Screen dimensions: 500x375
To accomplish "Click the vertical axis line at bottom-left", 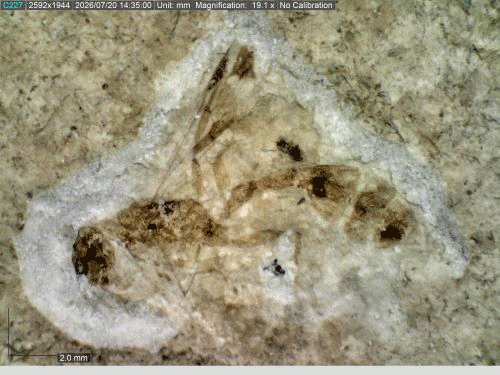I will (x=8, y=333).
